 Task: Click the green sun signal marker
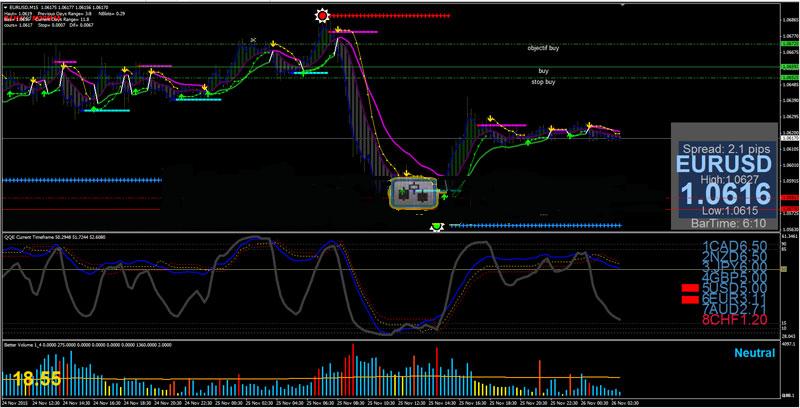pyautogui.click(x=437, y=227)
